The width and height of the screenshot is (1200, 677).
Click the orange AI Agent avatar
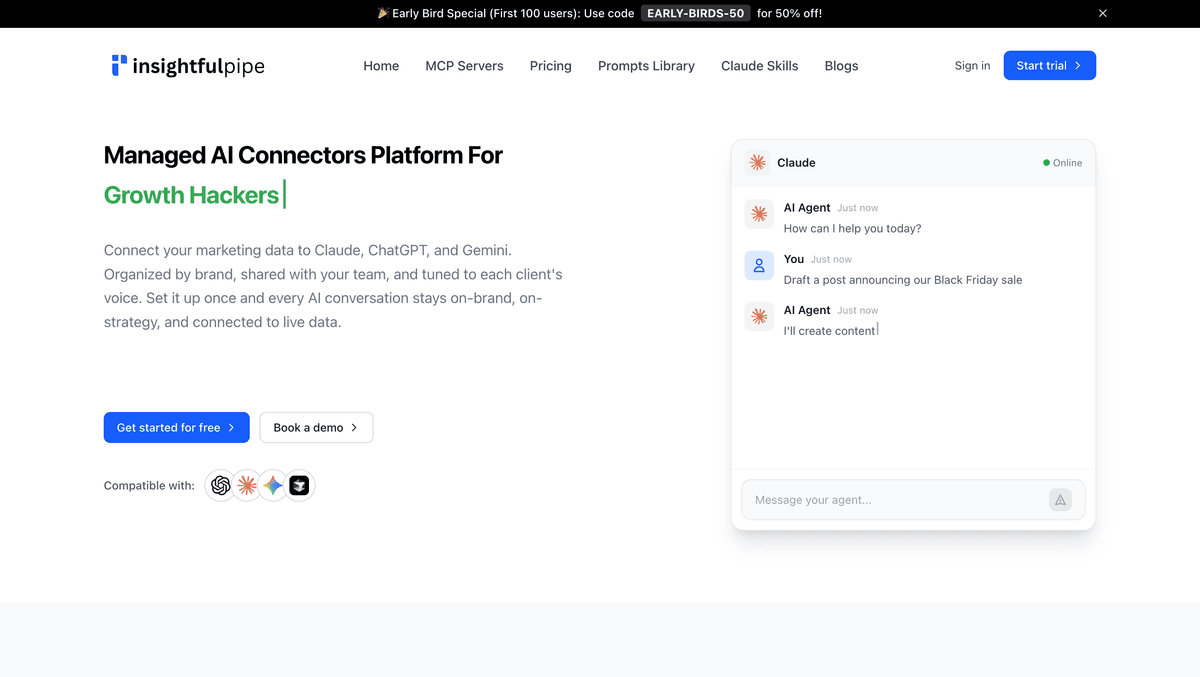(759, 213)
